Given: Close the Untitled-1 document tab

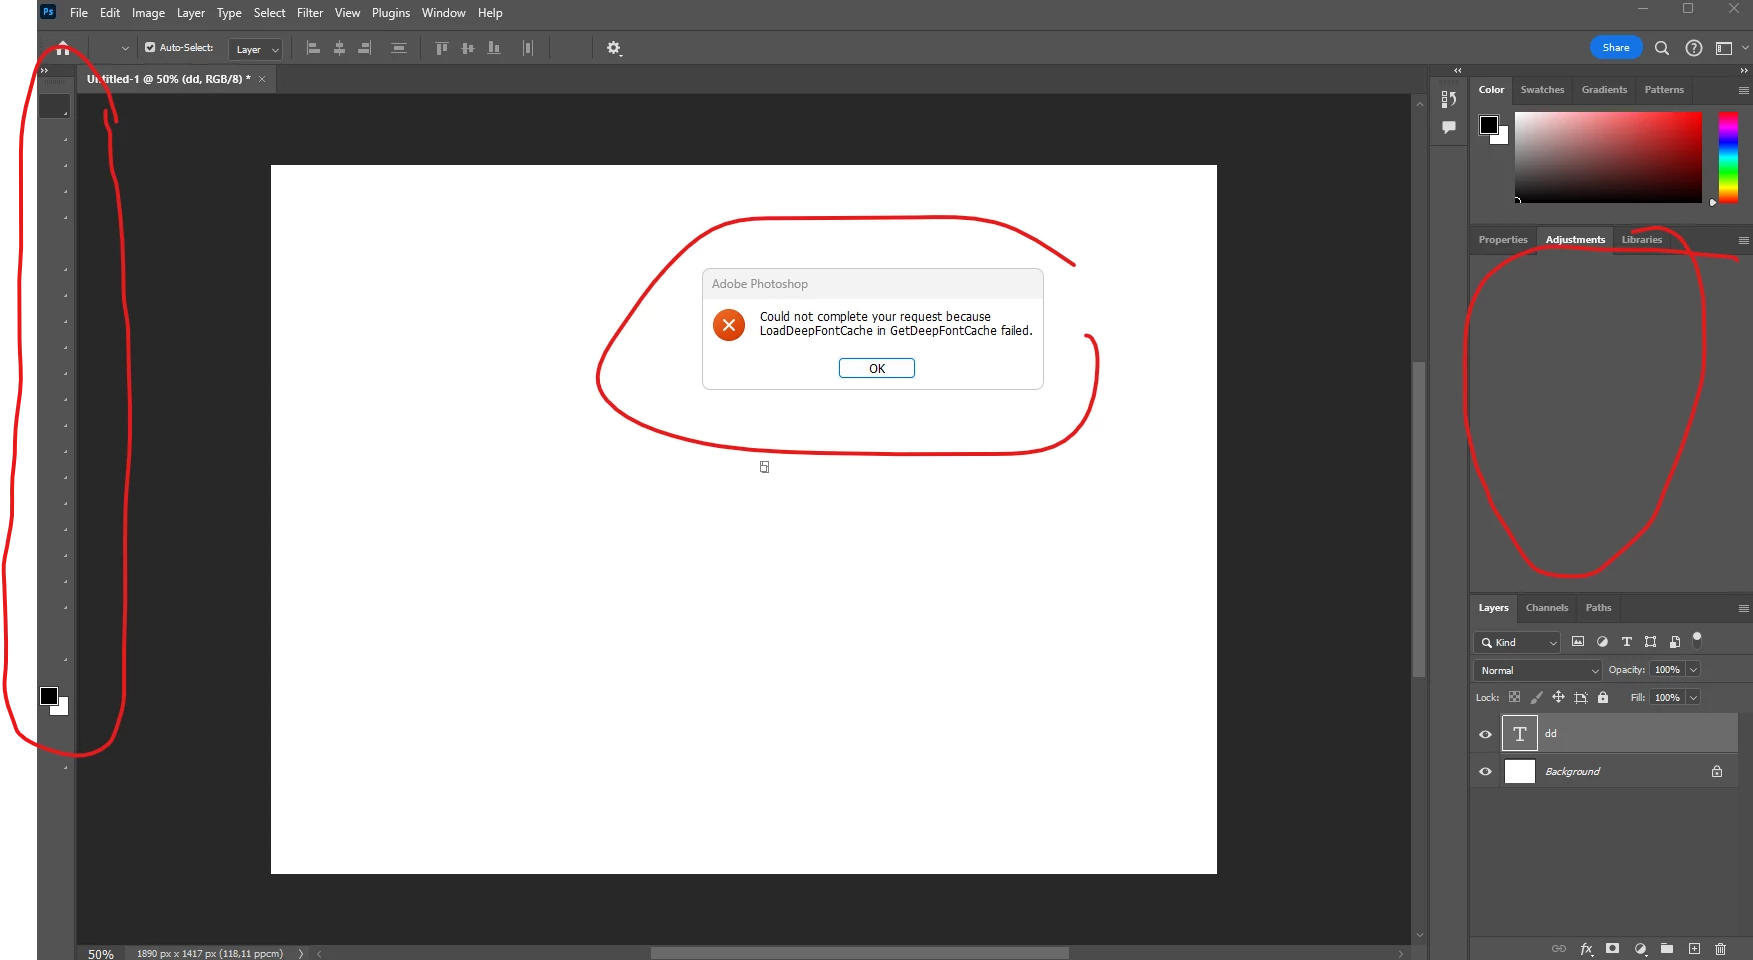Looking at the screenshot, I should point(262,79).
